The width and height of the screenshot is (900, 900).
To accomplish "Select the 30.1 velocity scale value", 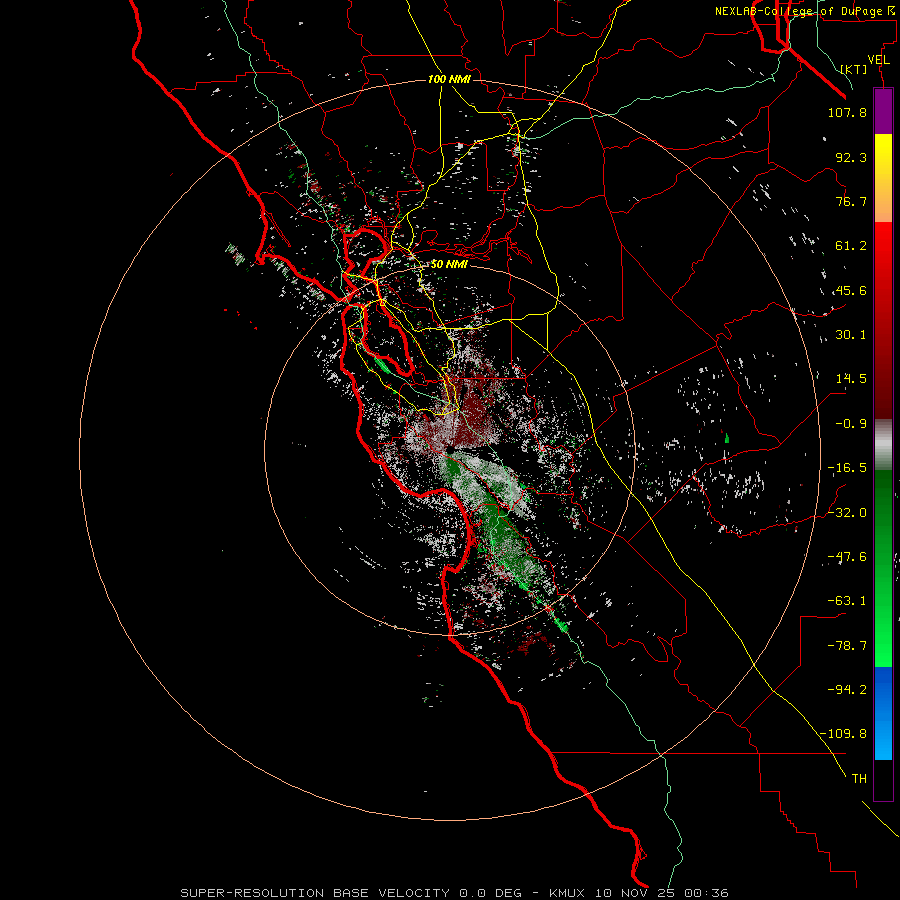I will pyautogui.click(x=851, y=335).
